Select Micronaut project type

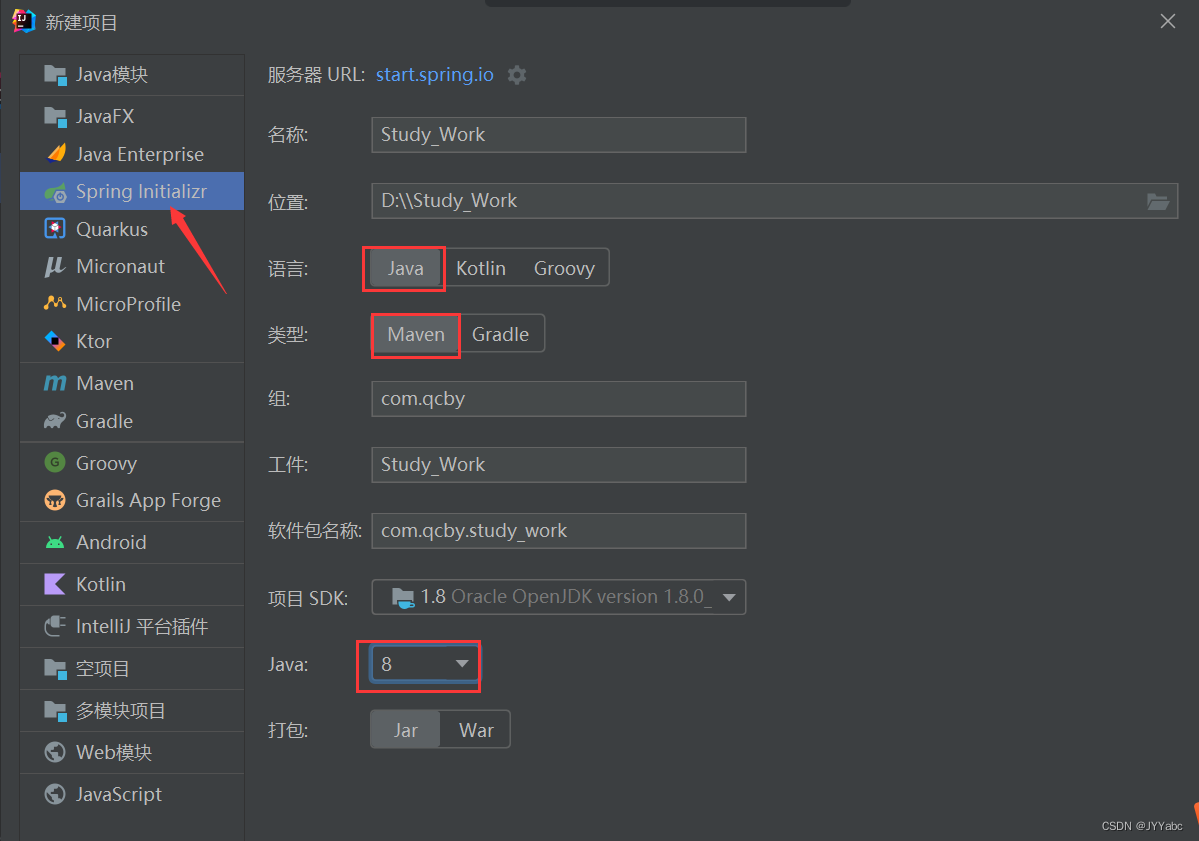[132, 266]
